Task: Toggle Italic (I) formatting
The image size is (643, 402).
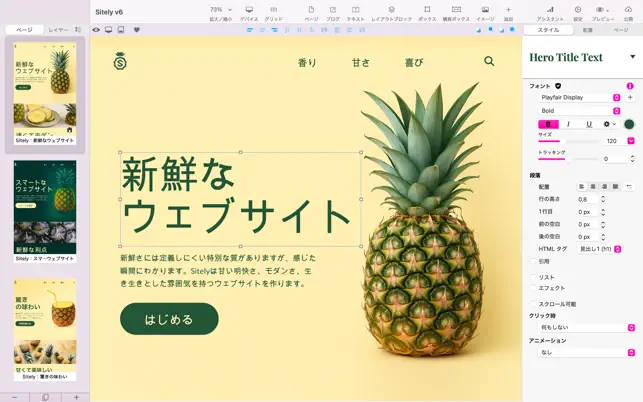Action: point(568,124)
